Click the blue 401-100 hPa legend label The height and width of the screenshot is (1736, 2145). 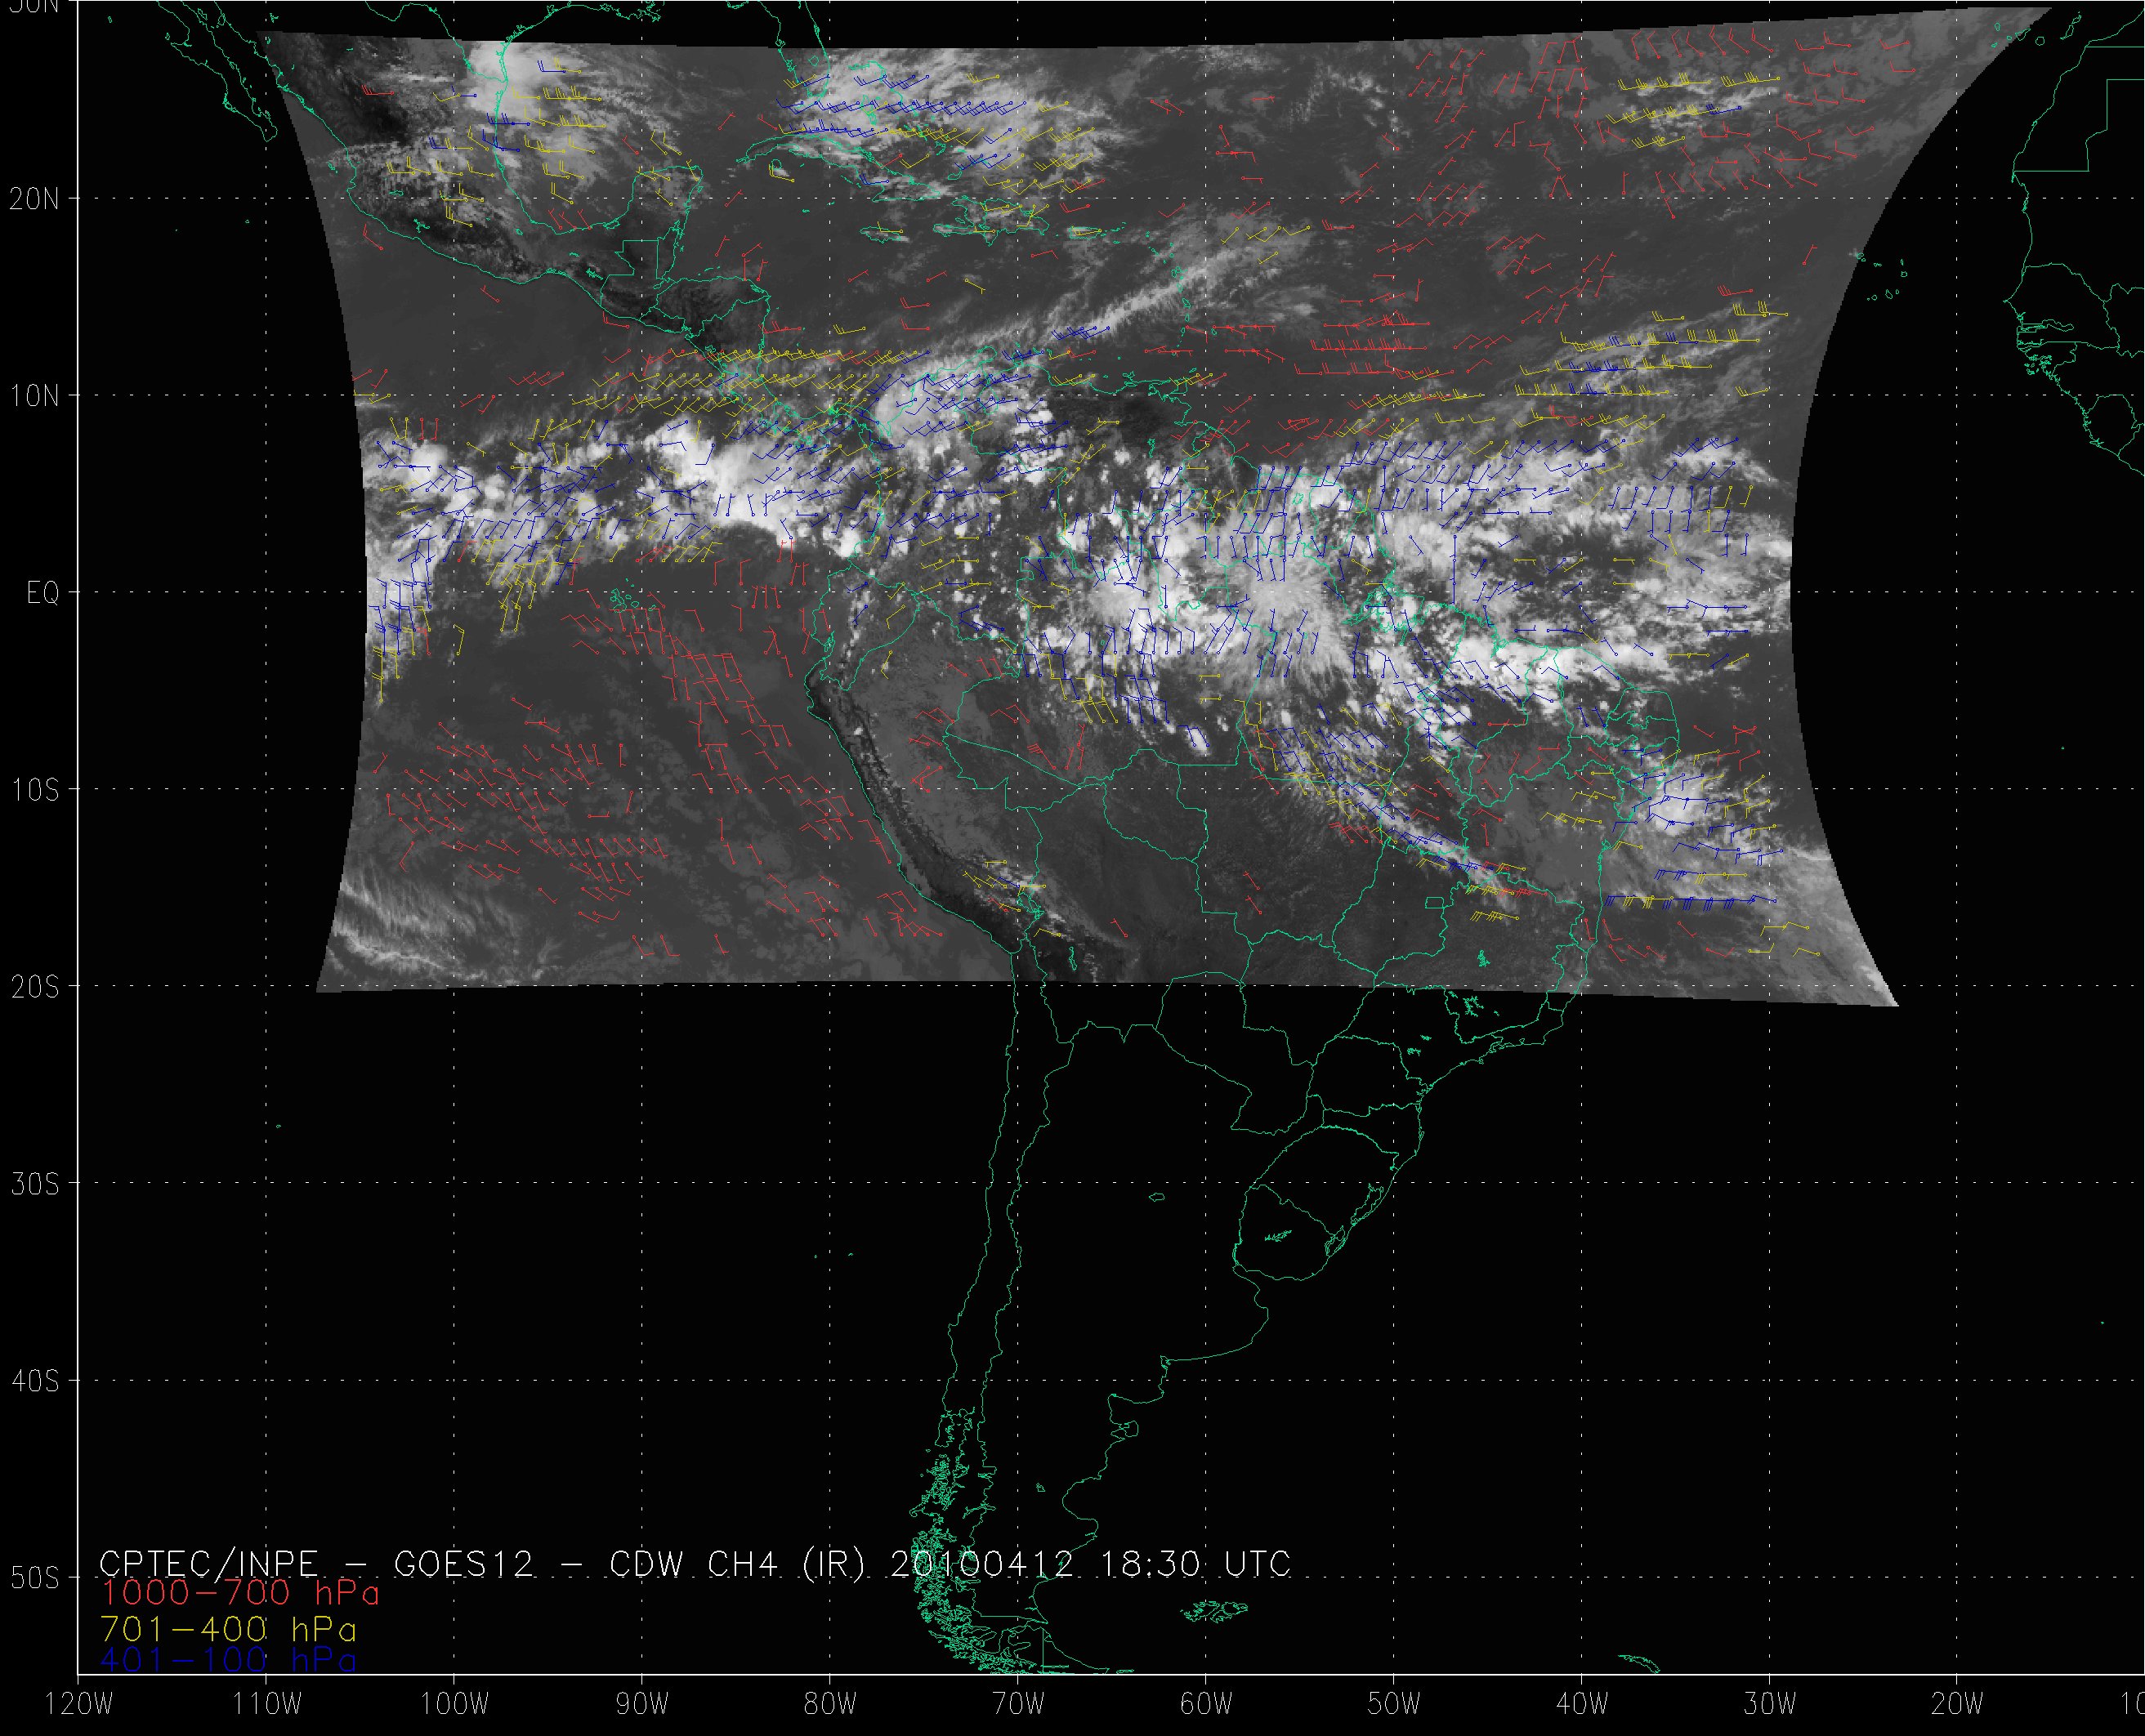tap(229, 1660)
